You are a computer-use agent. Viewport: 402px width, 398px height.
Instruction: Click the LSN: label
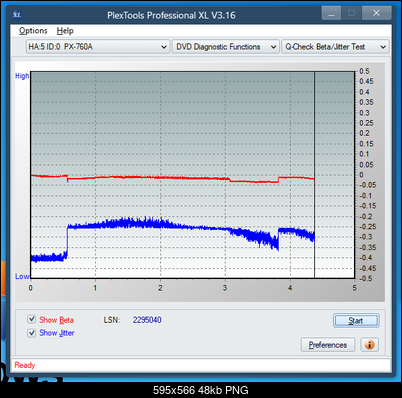coord(111,320)
